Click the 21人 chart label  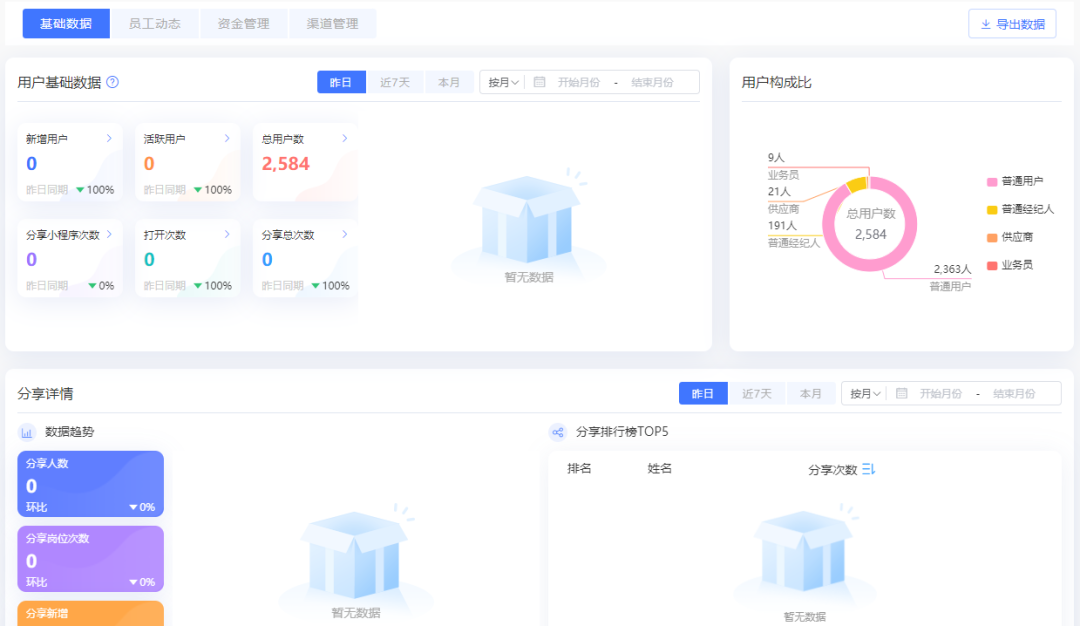[779, 191]
